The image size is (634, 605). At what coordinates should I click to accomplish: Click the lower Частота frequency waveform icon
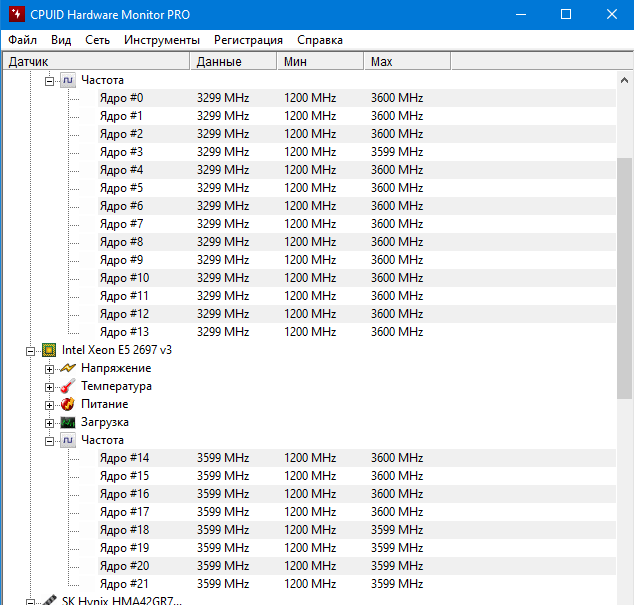(68, 440)
